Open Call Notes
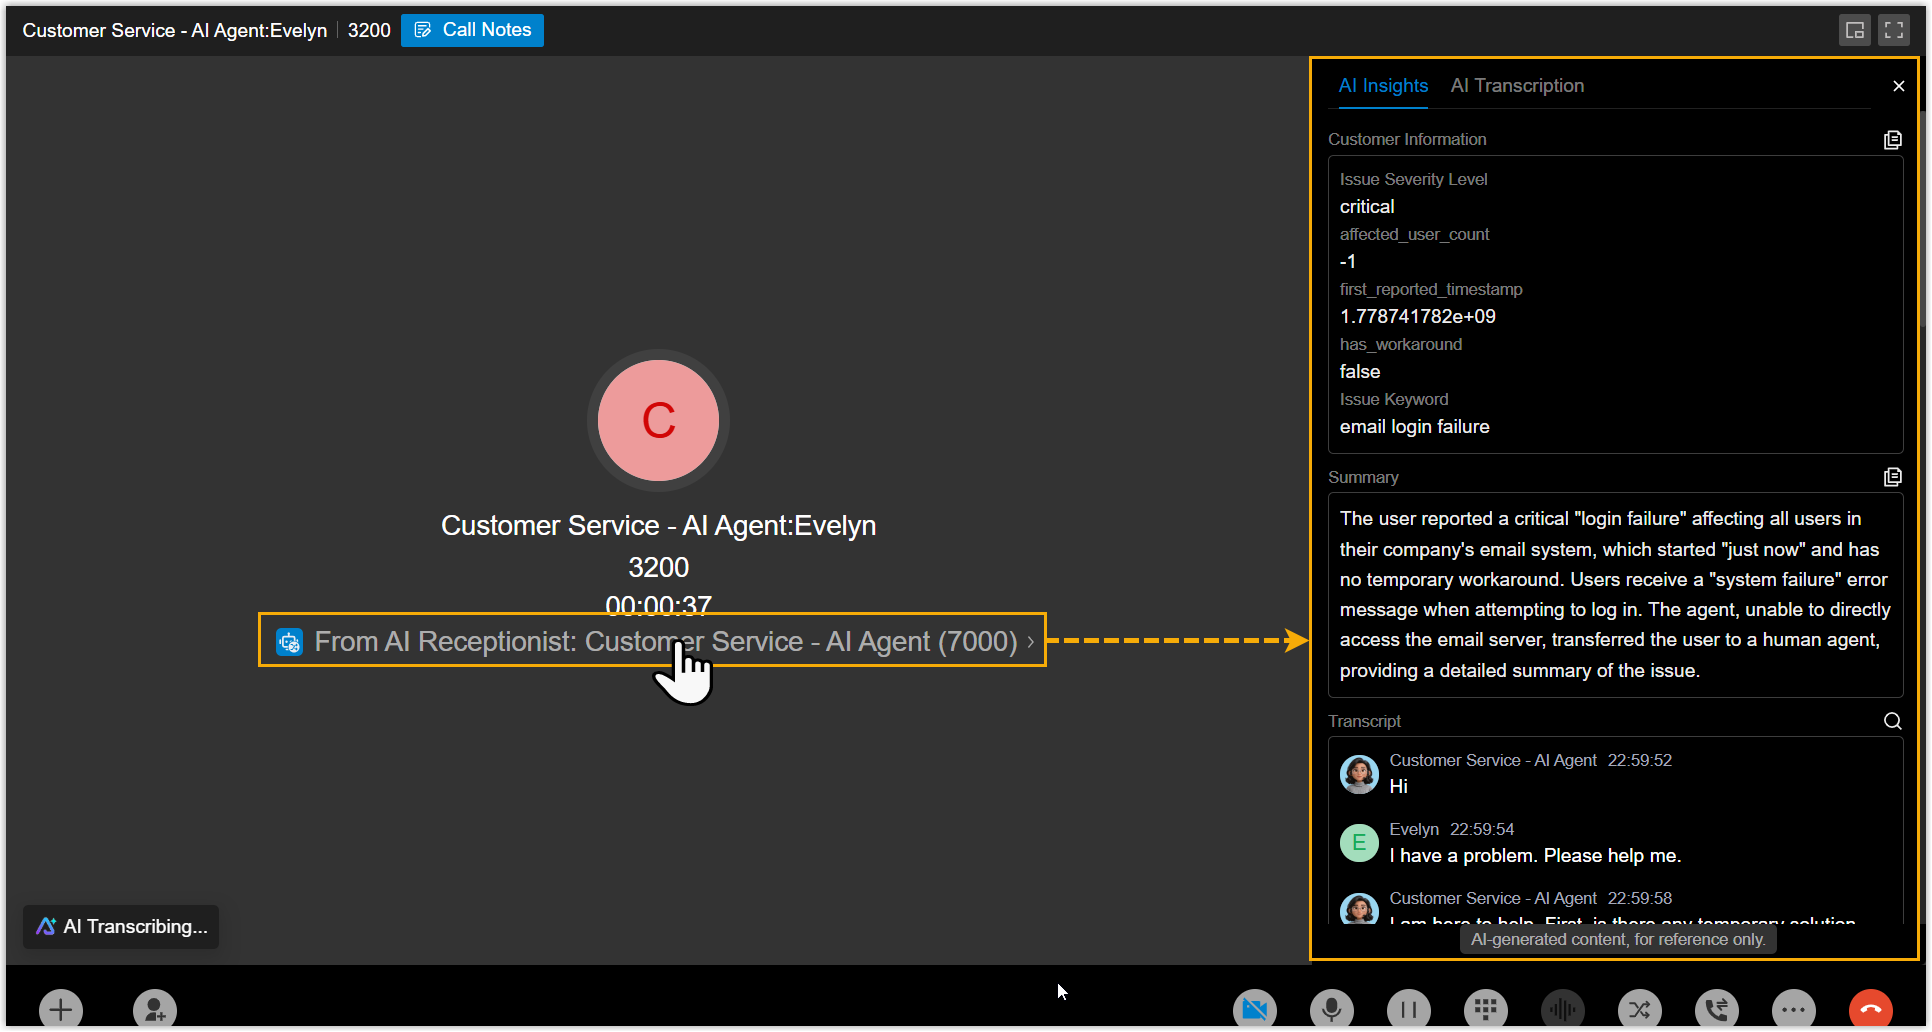Image resolution: width=1932 pixels, height=1032 pixels. click(472, 30)
